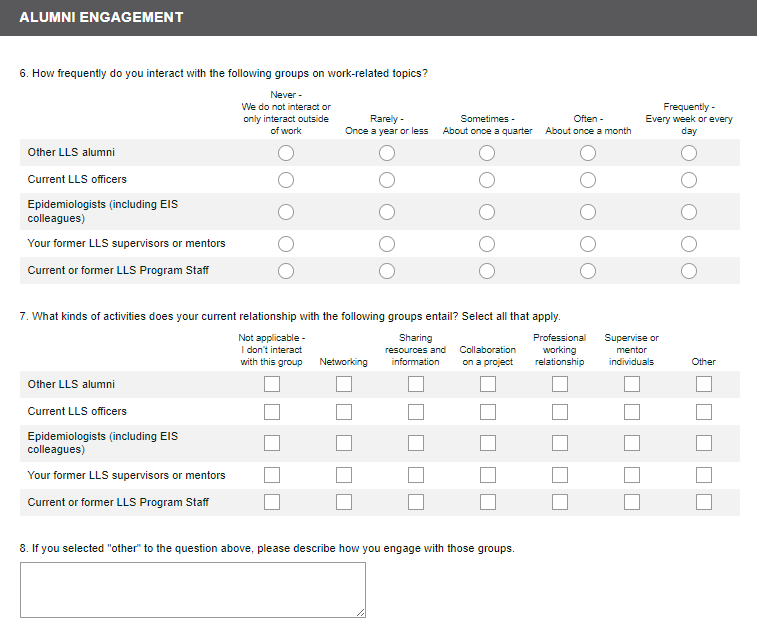Check Other for Current LLS officers activities
This screenshot has width=757, height=627.
[x=704, y=412]
